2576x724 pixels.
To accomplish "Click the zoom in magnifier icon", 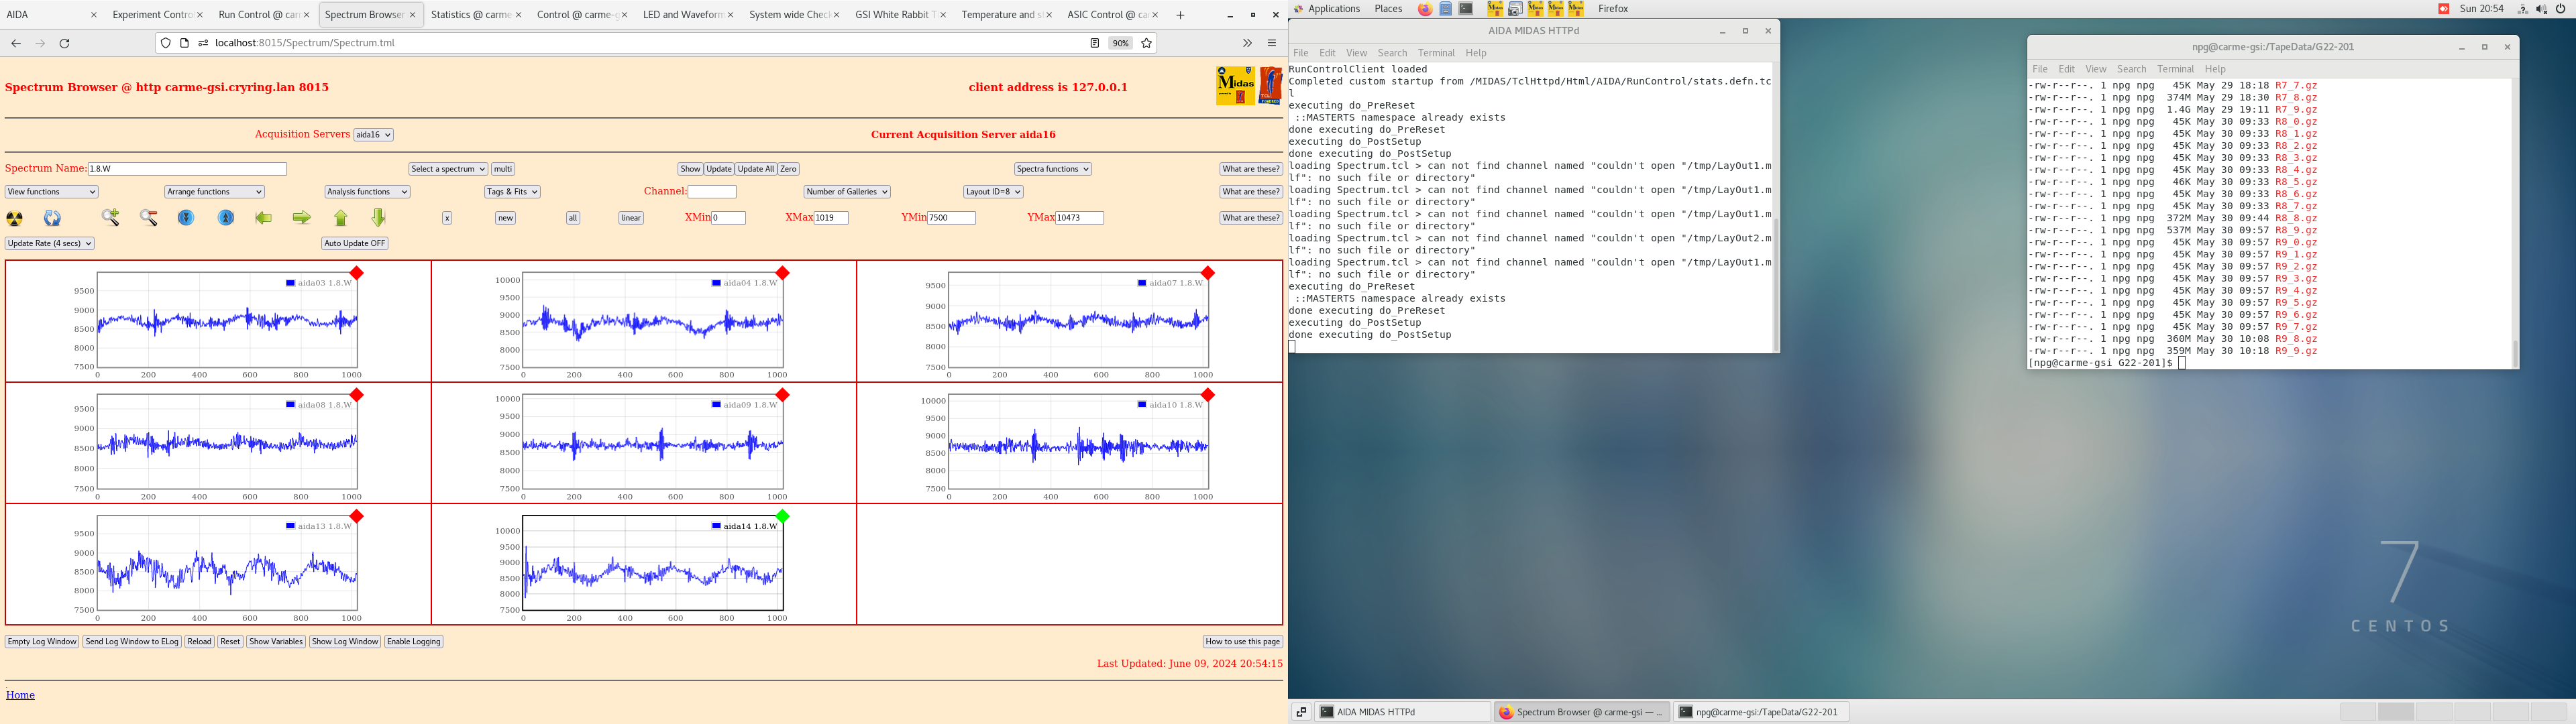I will pos(111,218).
